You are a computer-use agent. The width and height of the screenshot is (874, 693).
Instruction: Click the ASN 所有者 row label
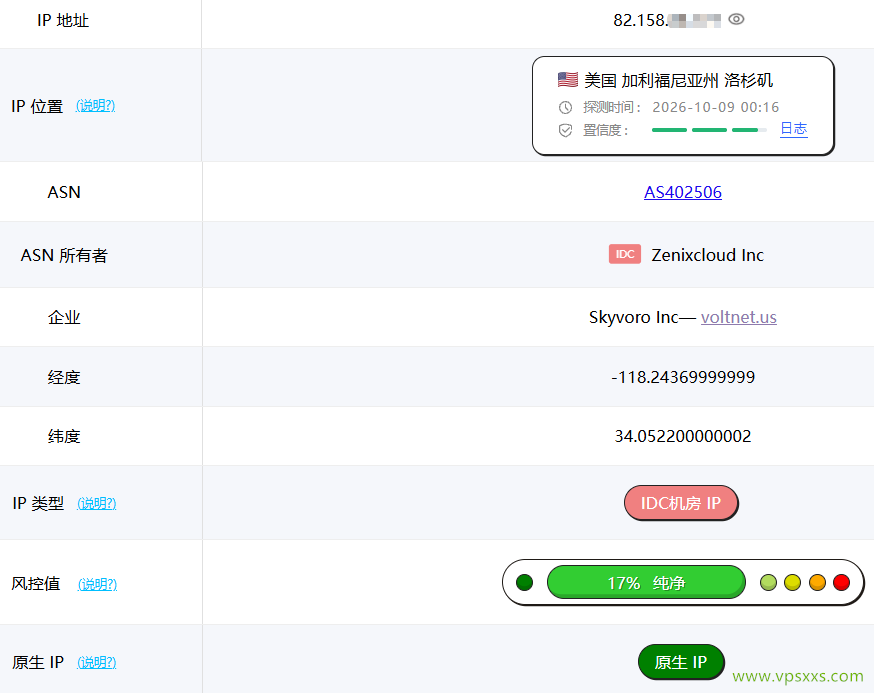[x=64, y=255]
